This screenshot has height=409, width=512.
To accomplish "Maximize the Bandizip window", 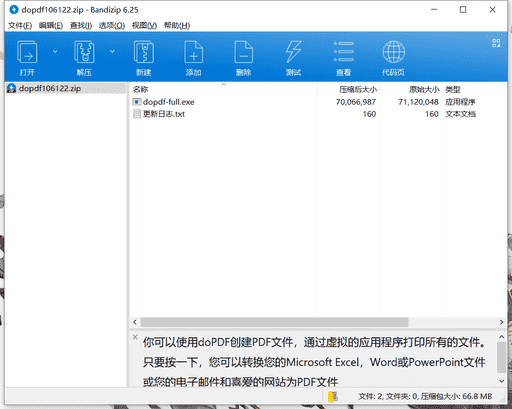I will pos(463,10).
